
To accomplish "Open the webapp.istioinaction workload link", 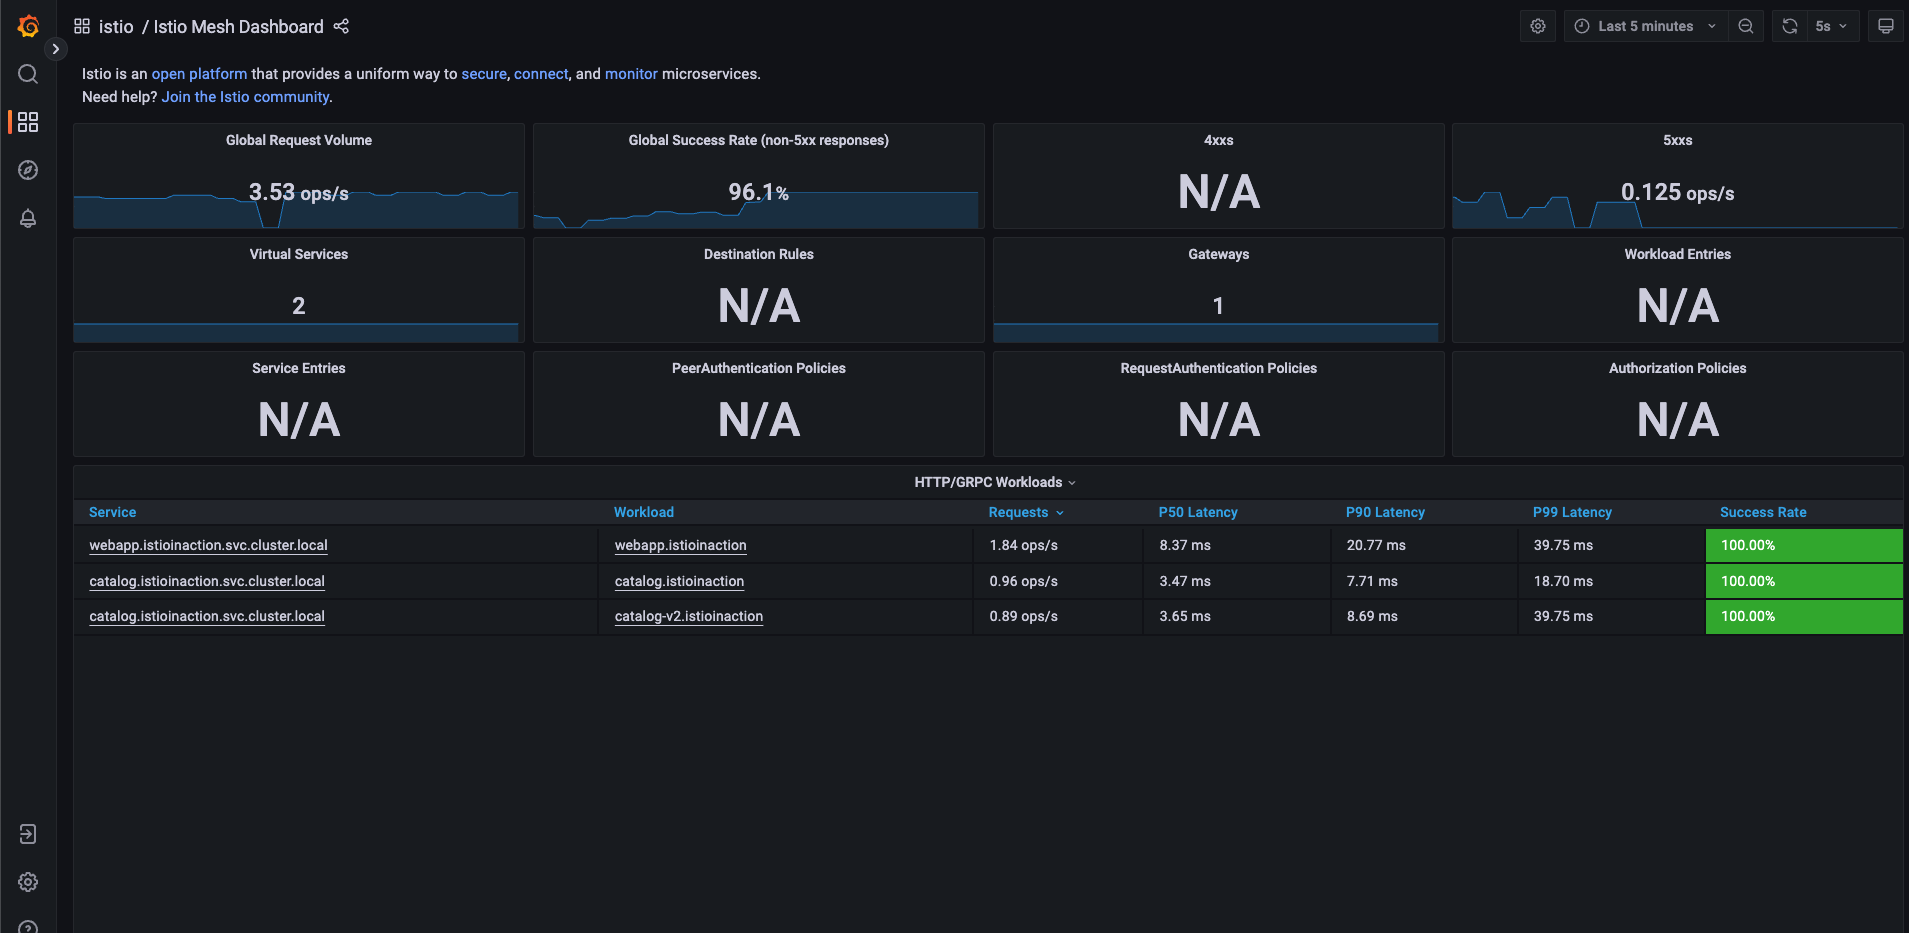I will (x=680, y=545).
